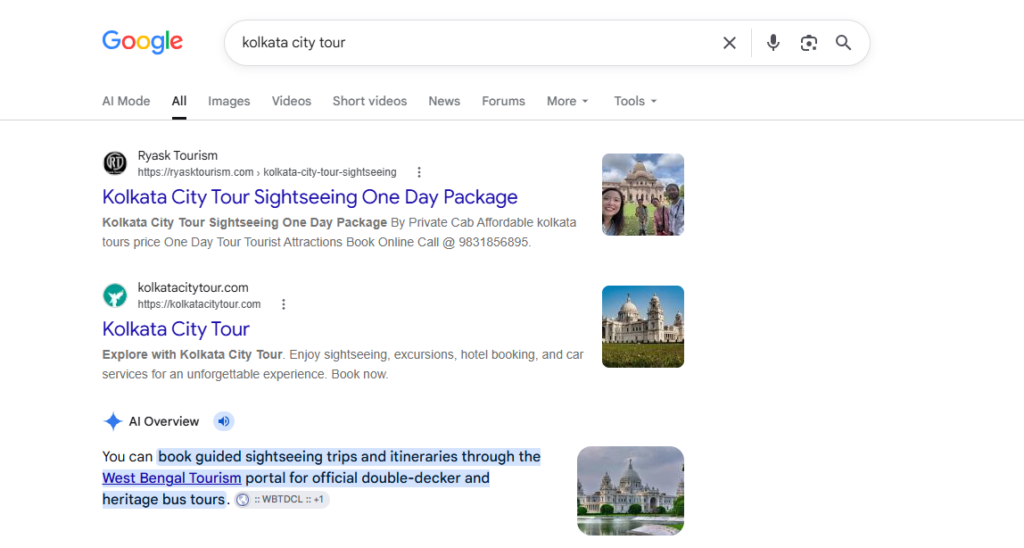Open three-dot menu for kolkatacitytour.com result

click(x=283, y=304)
